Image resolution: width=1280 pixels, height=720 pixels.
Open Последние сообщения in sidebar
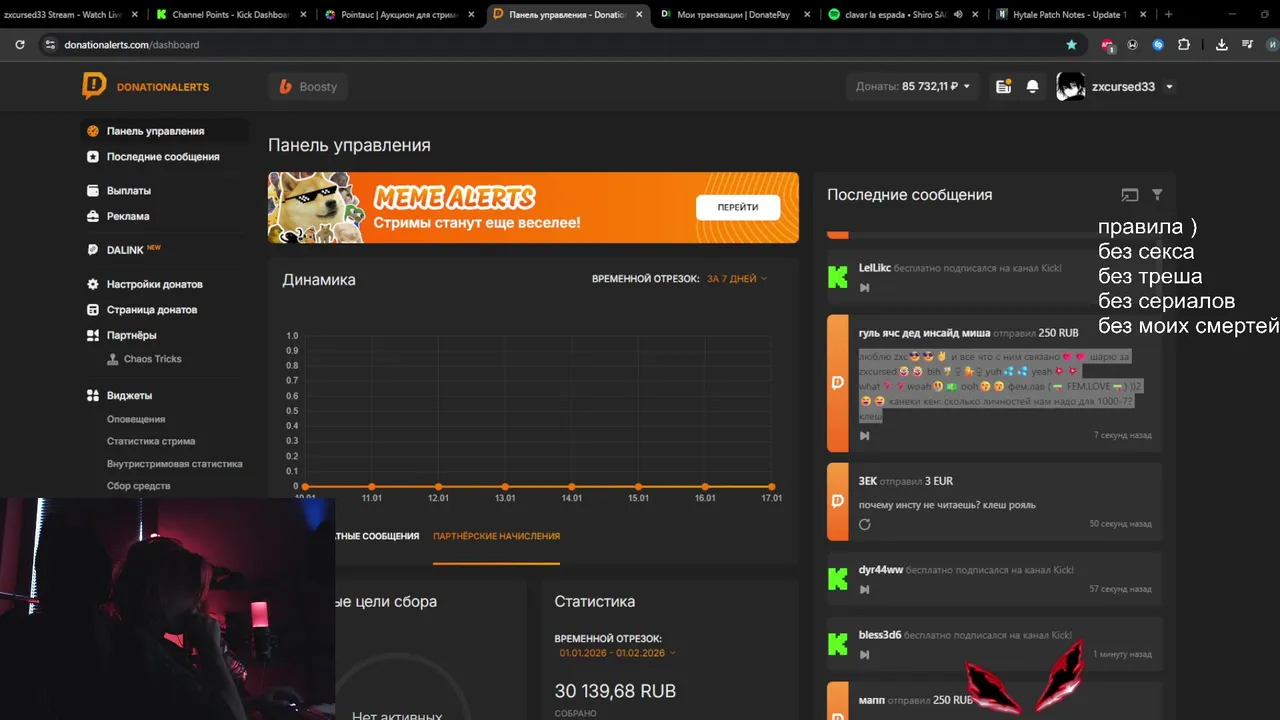165,157
